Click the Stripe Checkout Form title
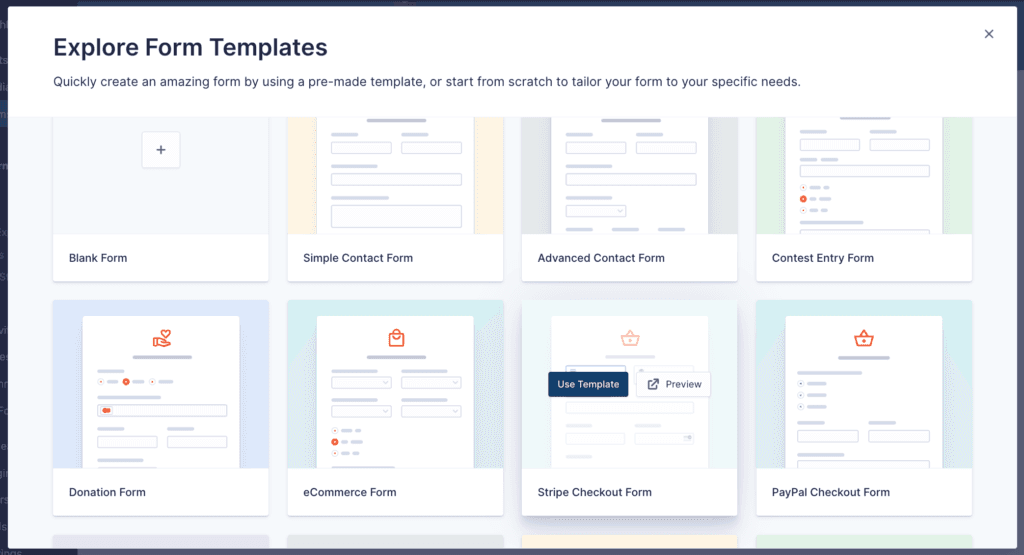The height and width of the screenshot is (555, 1024). 594,492
